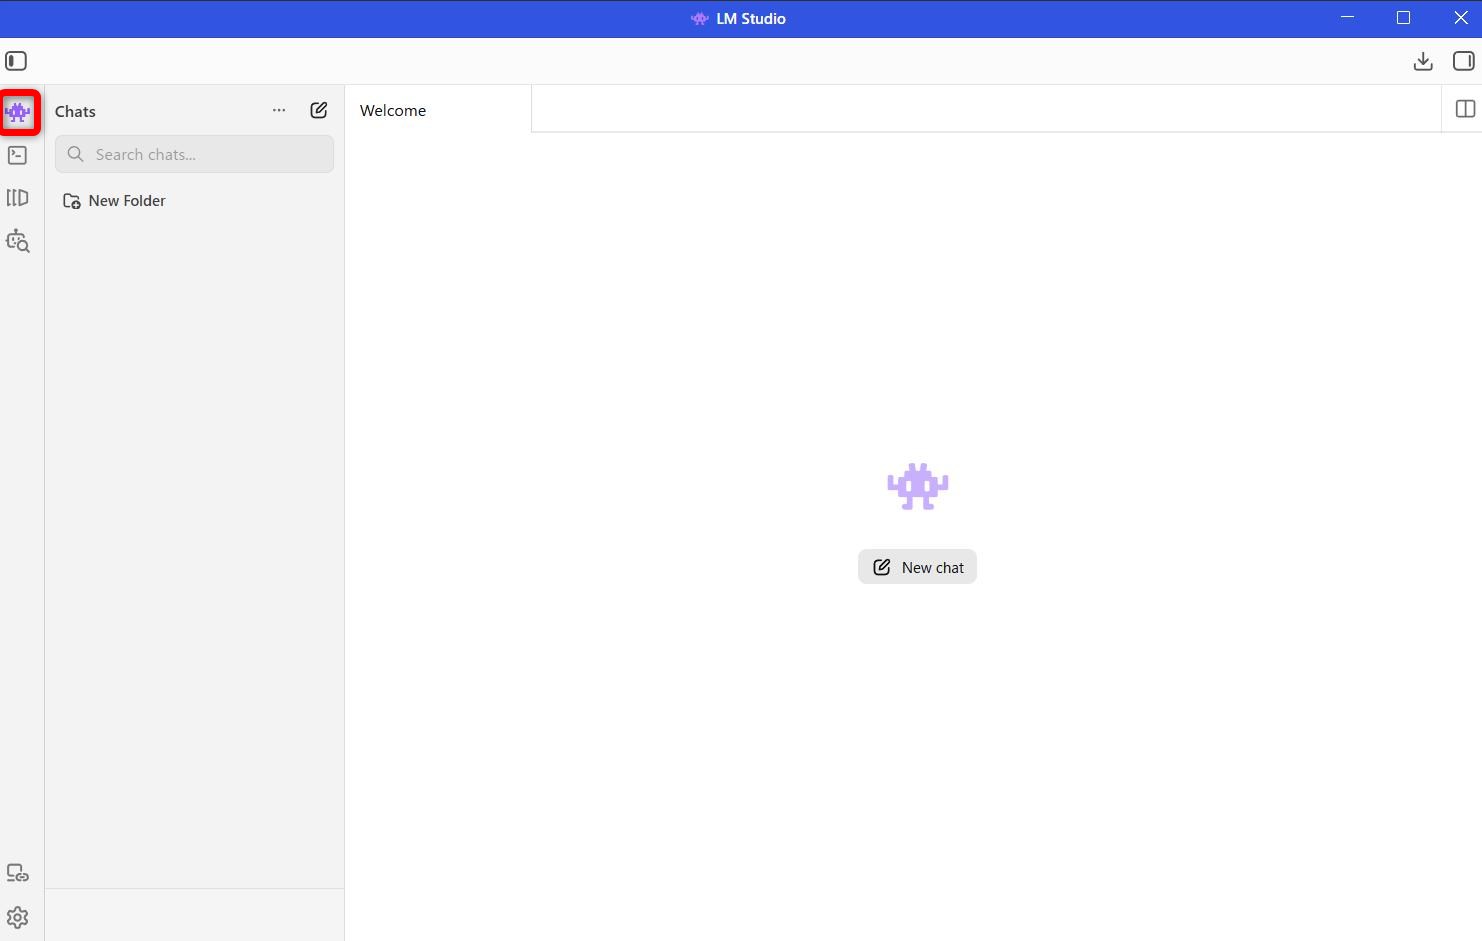Minimize the LM Studio window
Image resolution: width=1482 pixels, height=941 pixels.
(1347, 18)
